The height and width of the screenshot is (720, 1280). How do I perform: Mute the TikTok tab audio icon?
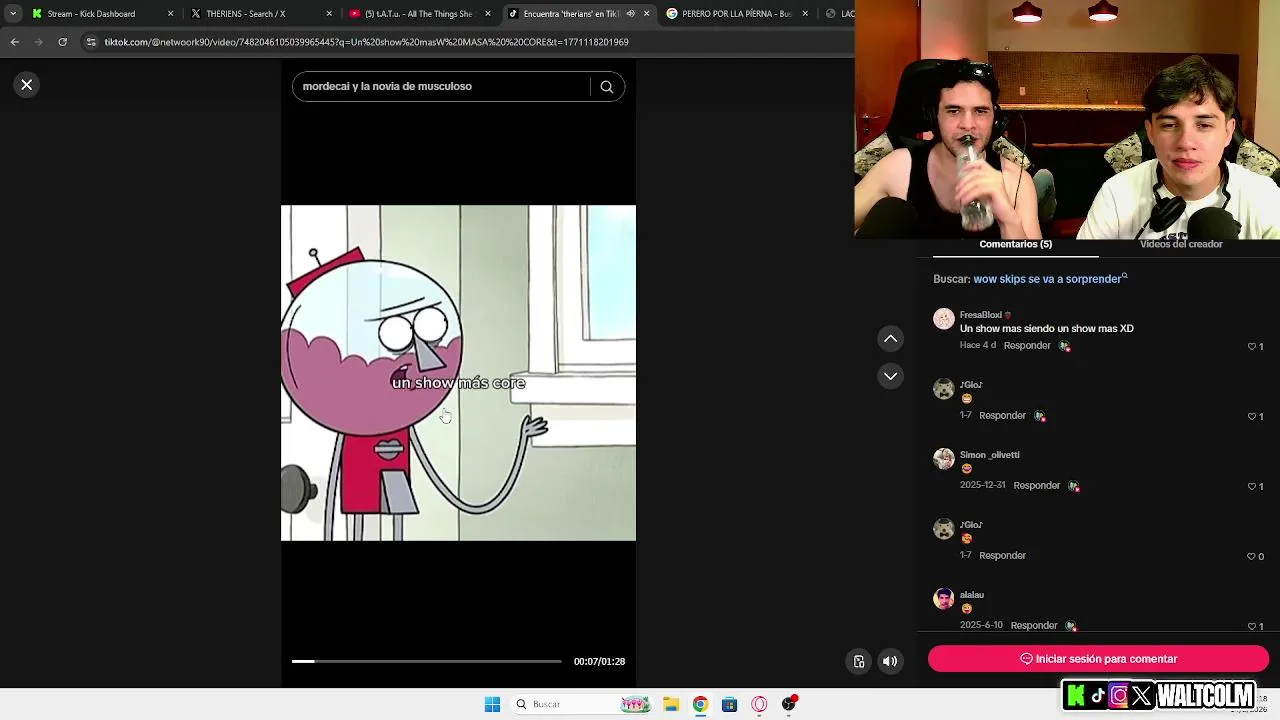(630, 14)
